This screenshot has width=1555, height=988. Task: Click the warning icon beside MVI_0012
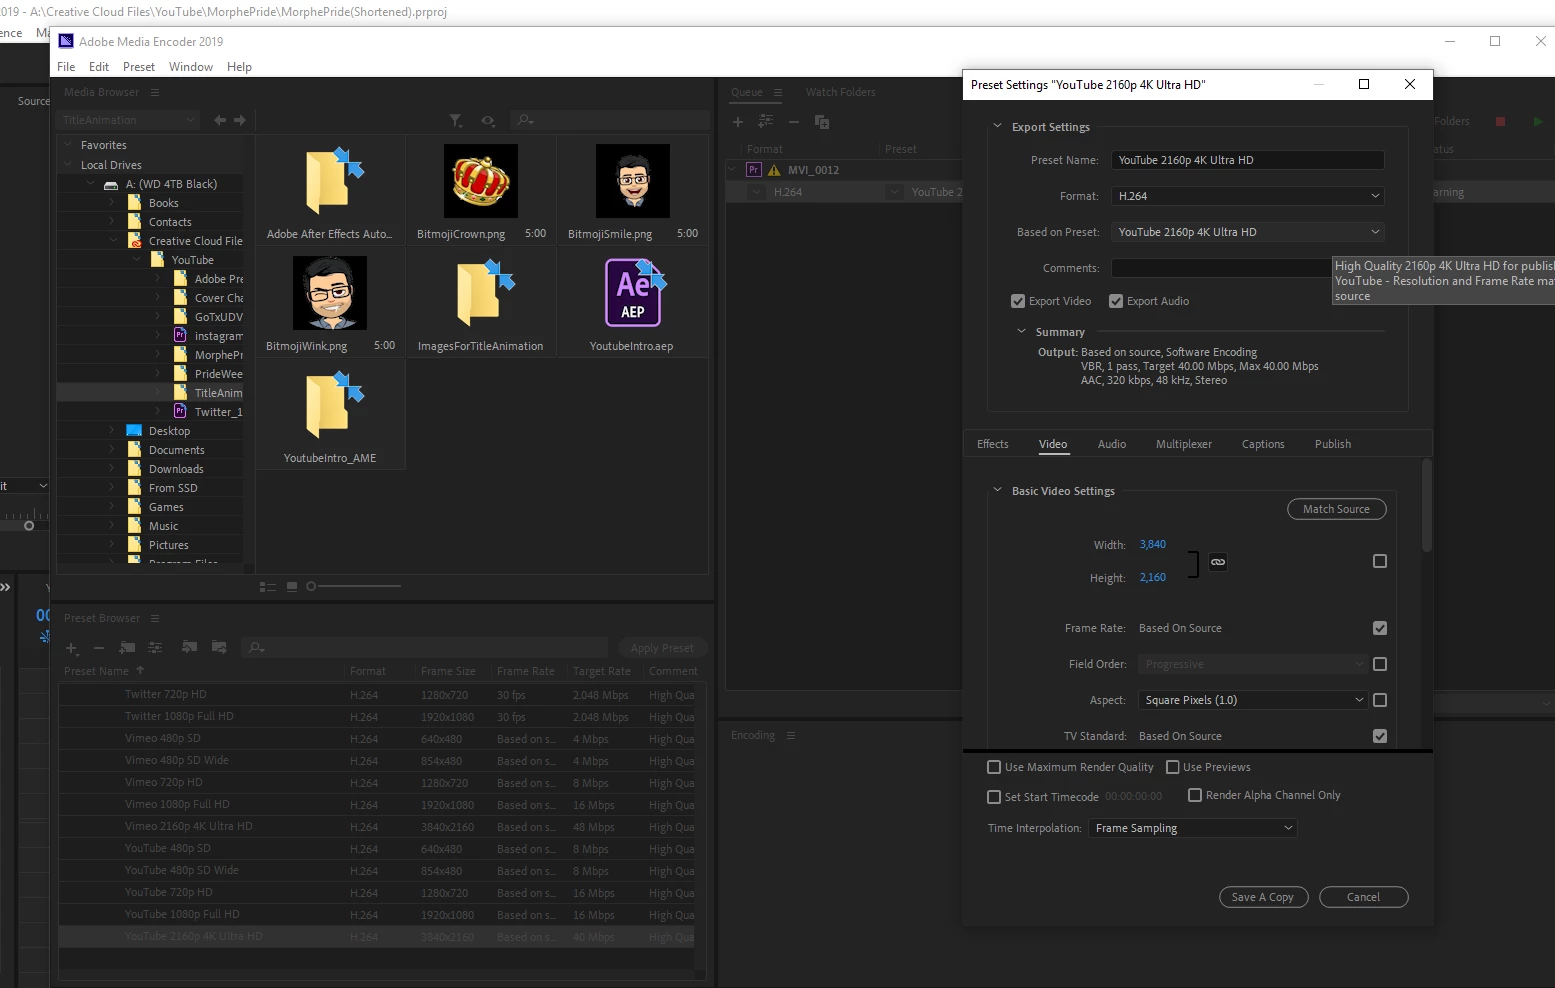click(774, 170)
